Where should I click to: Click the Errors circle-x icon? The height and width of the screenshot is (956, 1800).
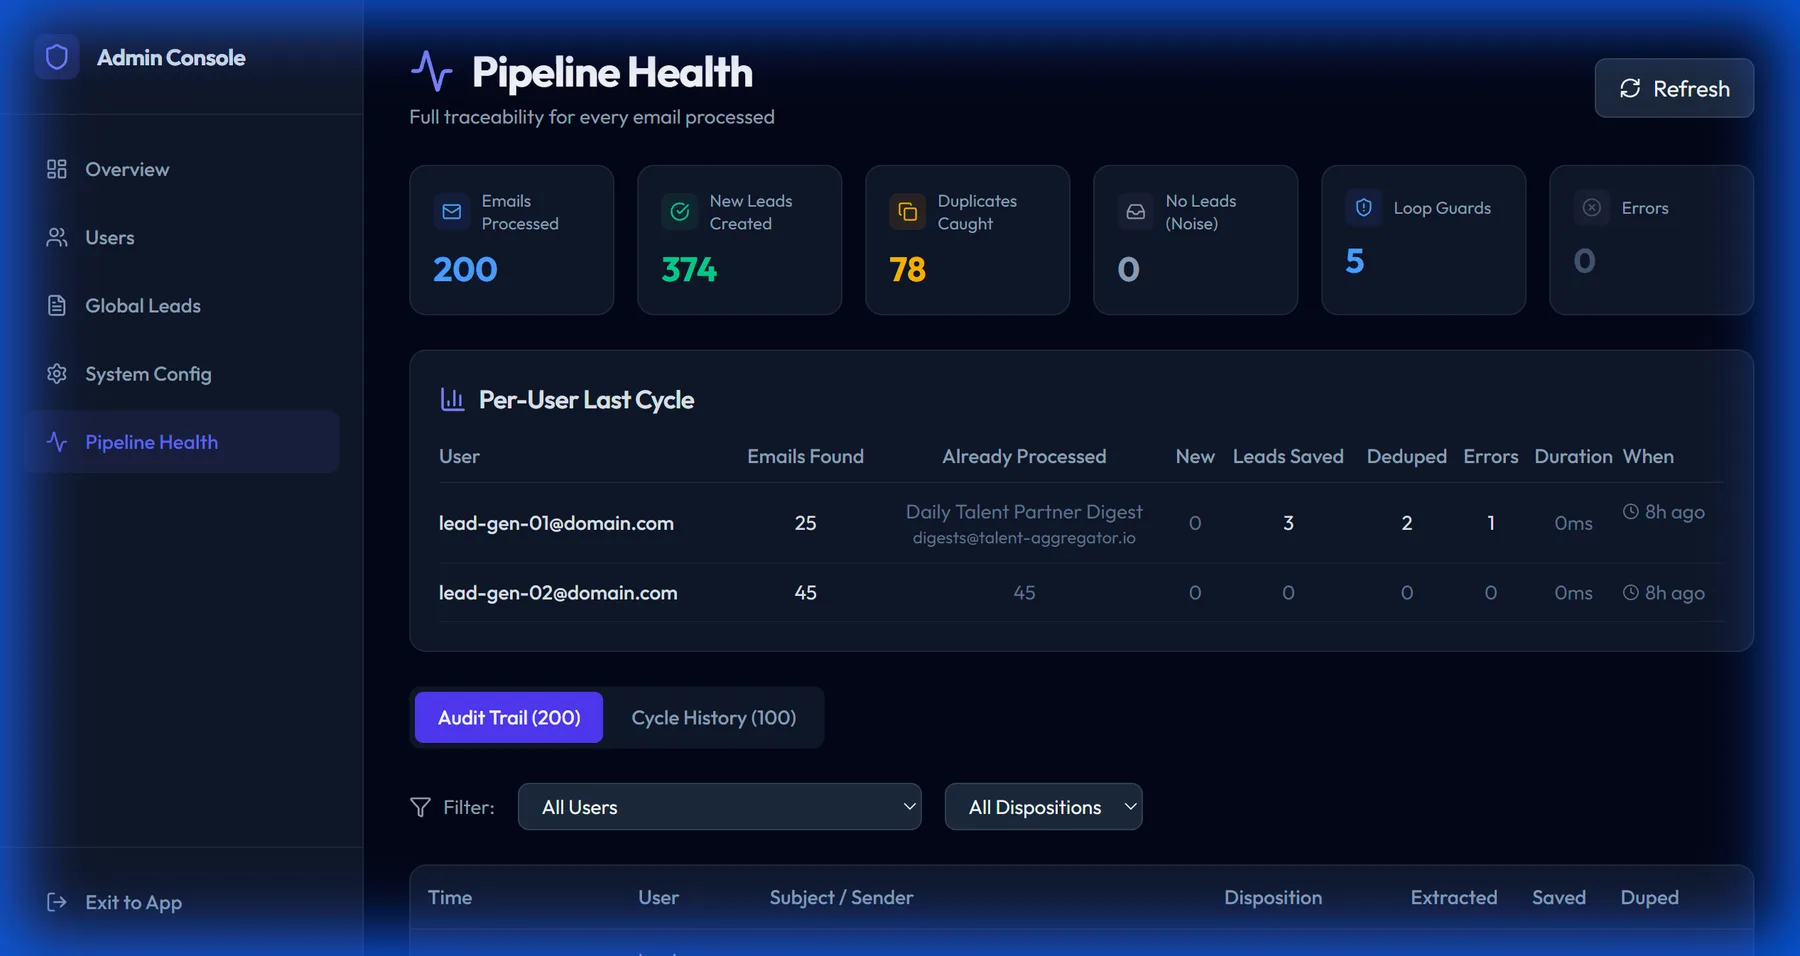1592,207
